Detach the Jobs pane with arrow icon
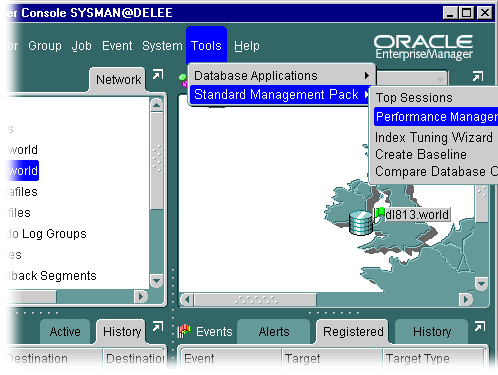498x375 pixels. click(x=158, y=327)
